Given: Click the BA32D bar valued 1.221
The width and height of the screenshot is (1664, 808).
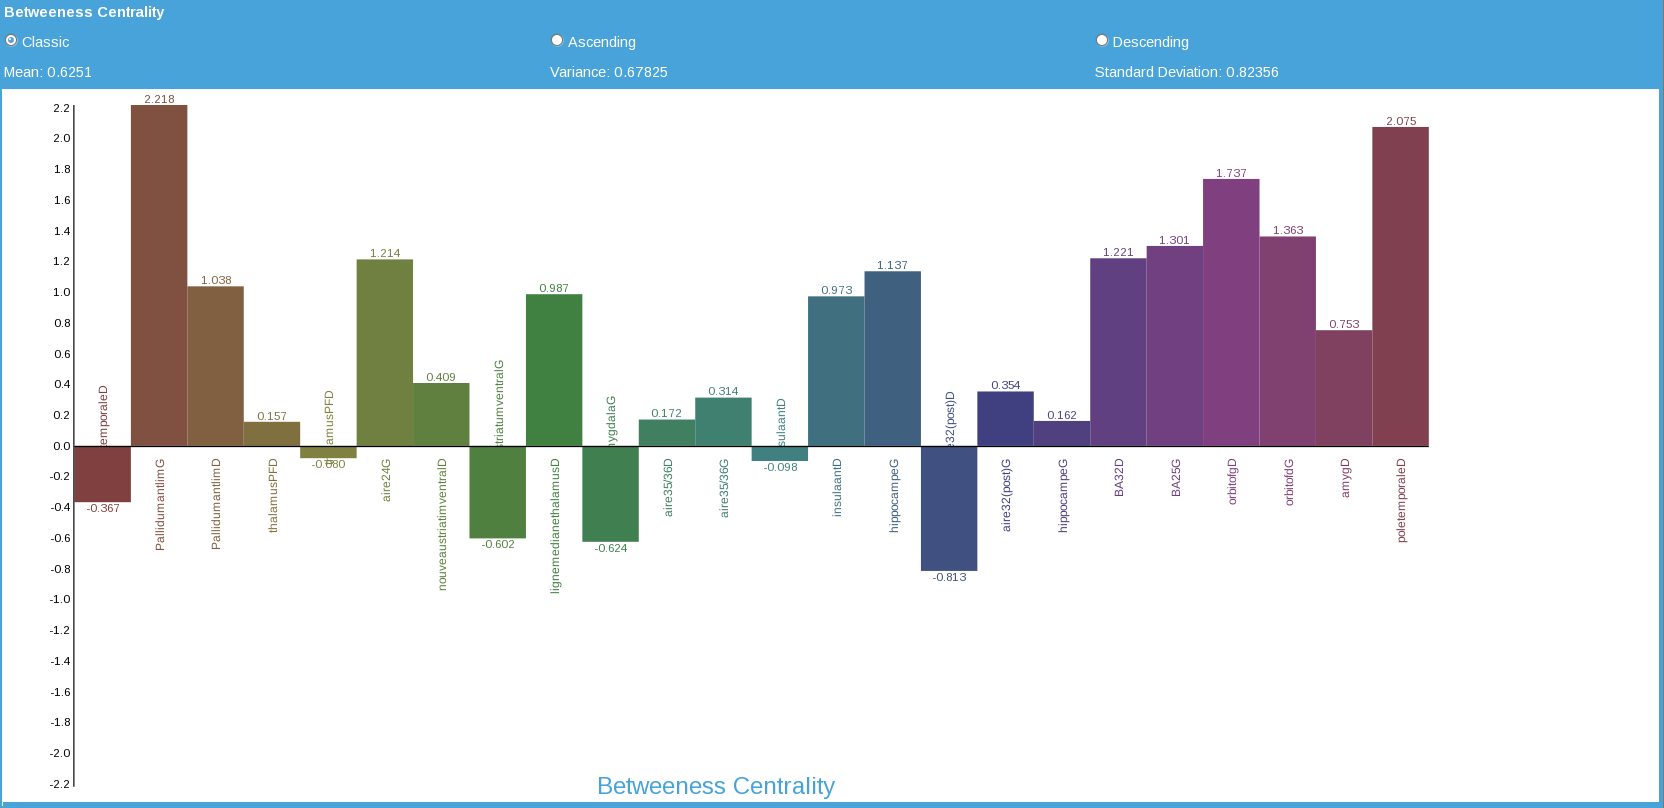Looking at the screenshot, I should click(x=1118, y=352).
